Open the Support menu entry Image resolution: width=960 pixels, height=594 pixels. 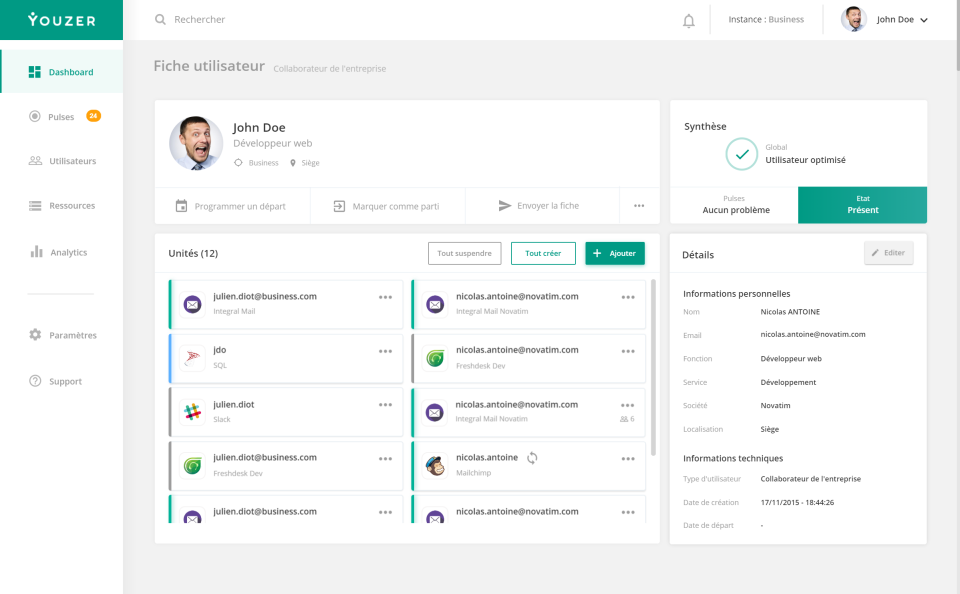pyautogui.click(x=32, y=381)
